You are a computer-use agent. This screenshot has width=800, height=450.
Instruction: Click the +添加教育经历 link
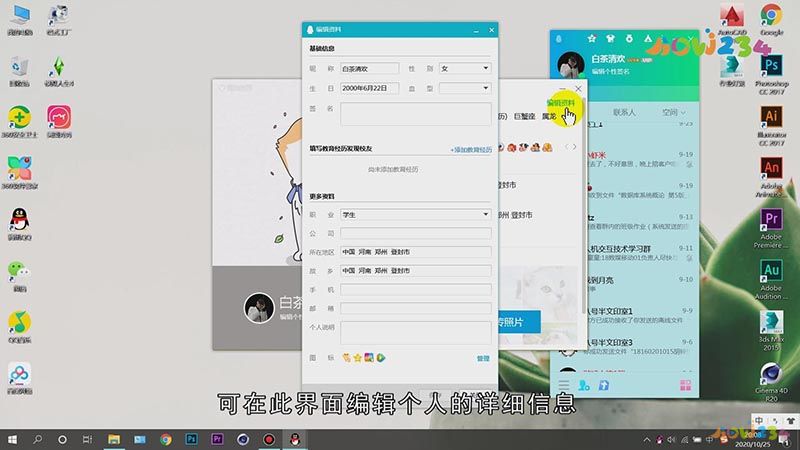471,149
